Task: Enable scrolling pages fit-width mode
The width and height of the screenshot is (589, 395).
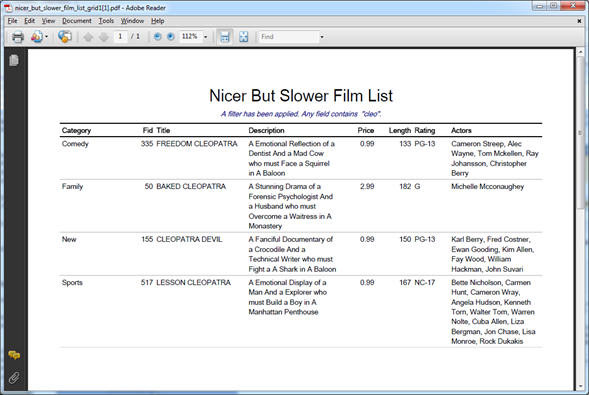Action: click(225, 37)
